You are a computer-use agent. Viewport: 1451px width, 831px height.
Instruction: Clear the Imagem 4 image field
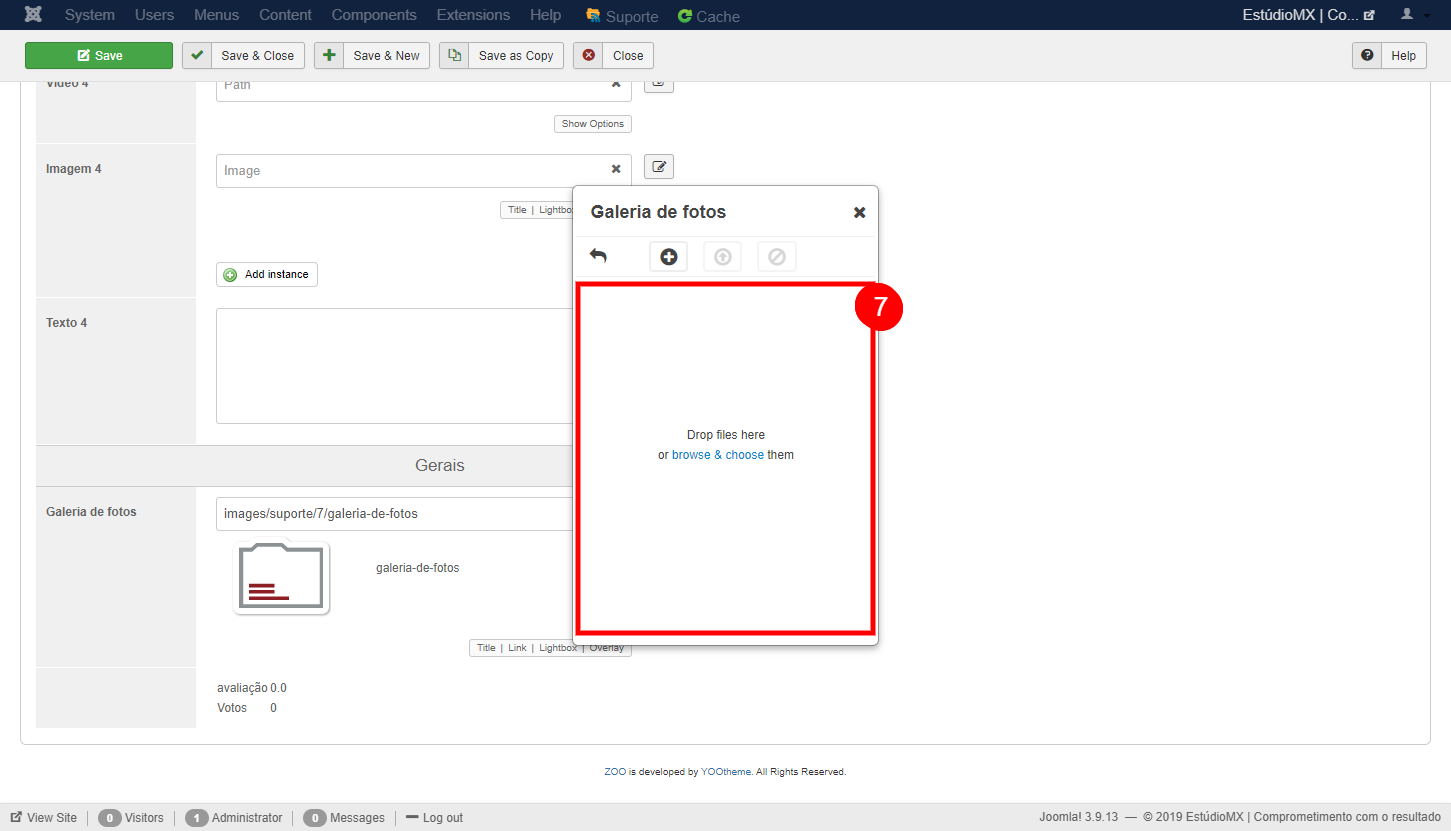click(616, 170)
